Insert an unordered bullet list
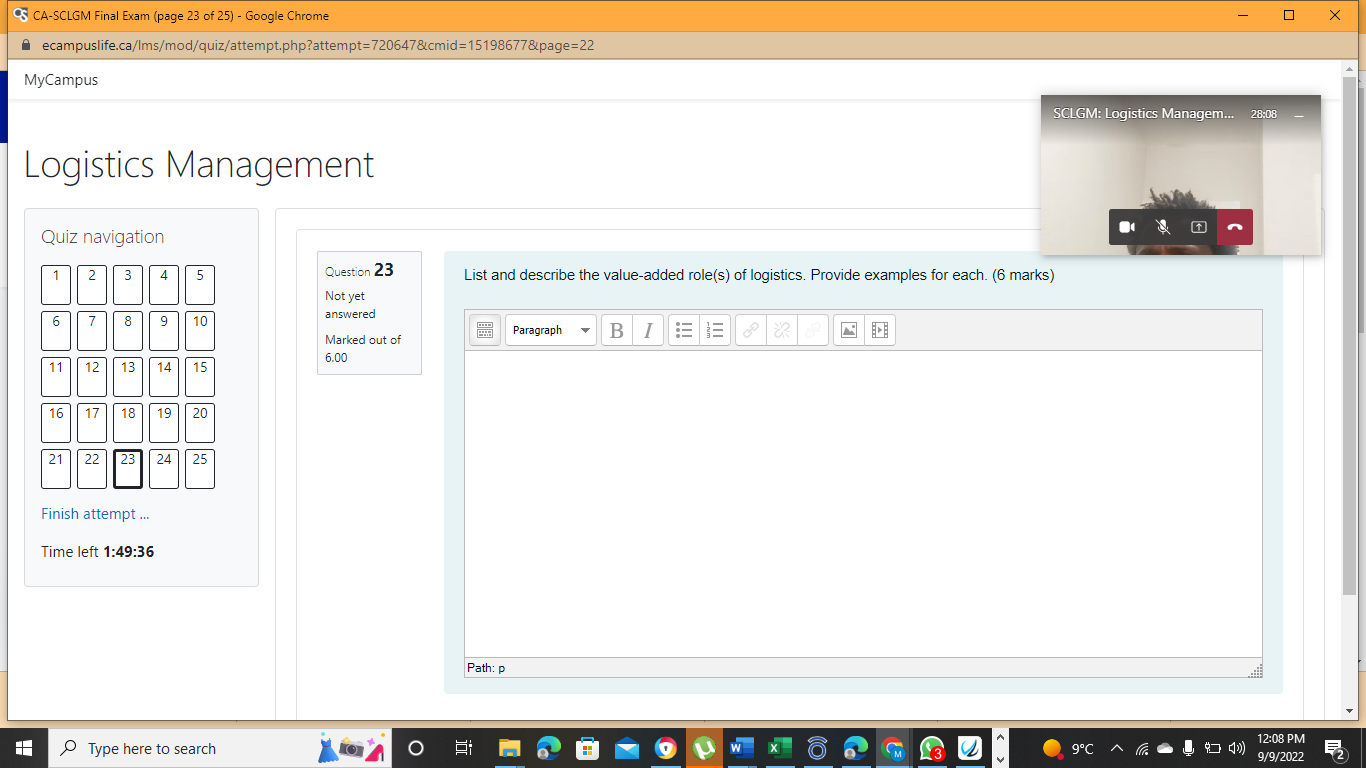This screenshot has height=768, width=1366. point(684,330)
